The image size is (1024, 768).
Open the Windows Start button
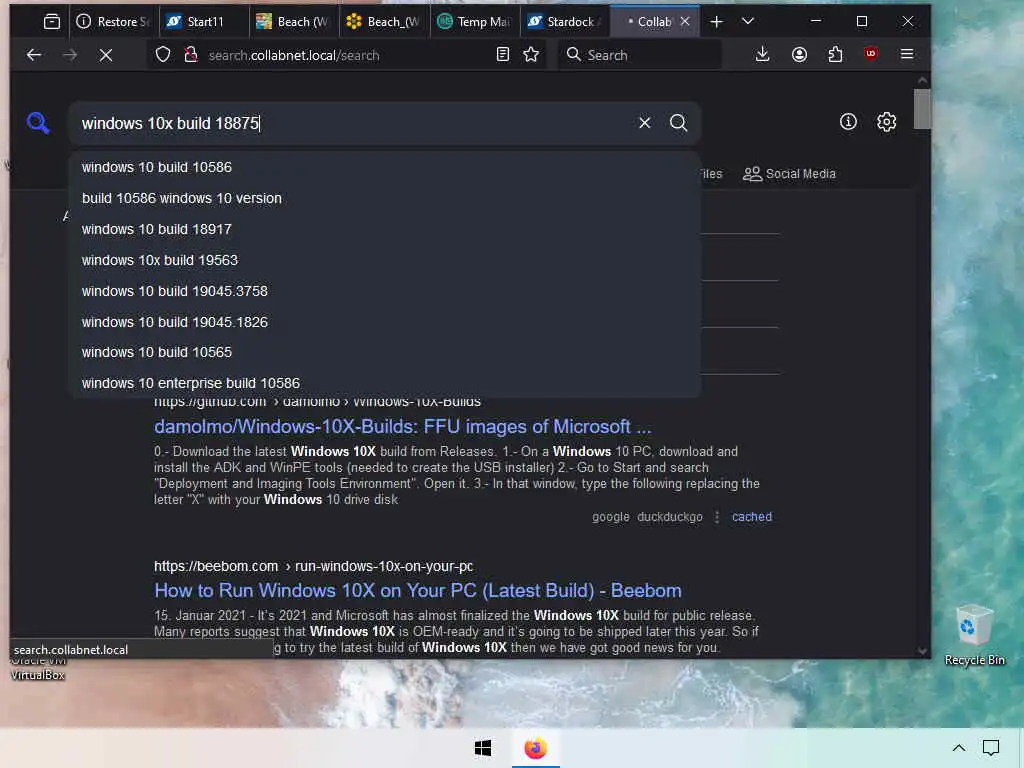tap(483, 748)
